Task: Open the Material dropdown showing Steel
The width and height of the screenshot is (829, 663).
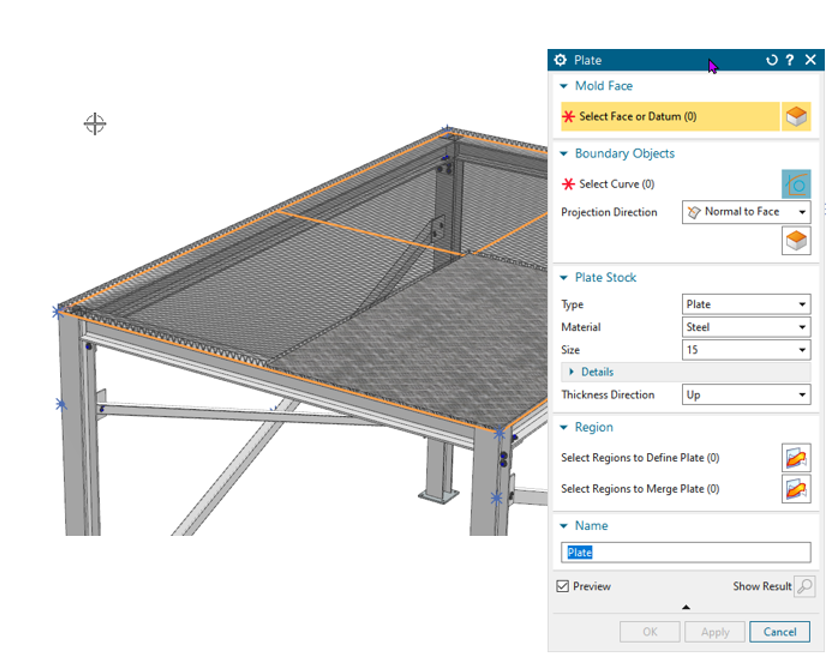Action: click(x=746, y=327)
